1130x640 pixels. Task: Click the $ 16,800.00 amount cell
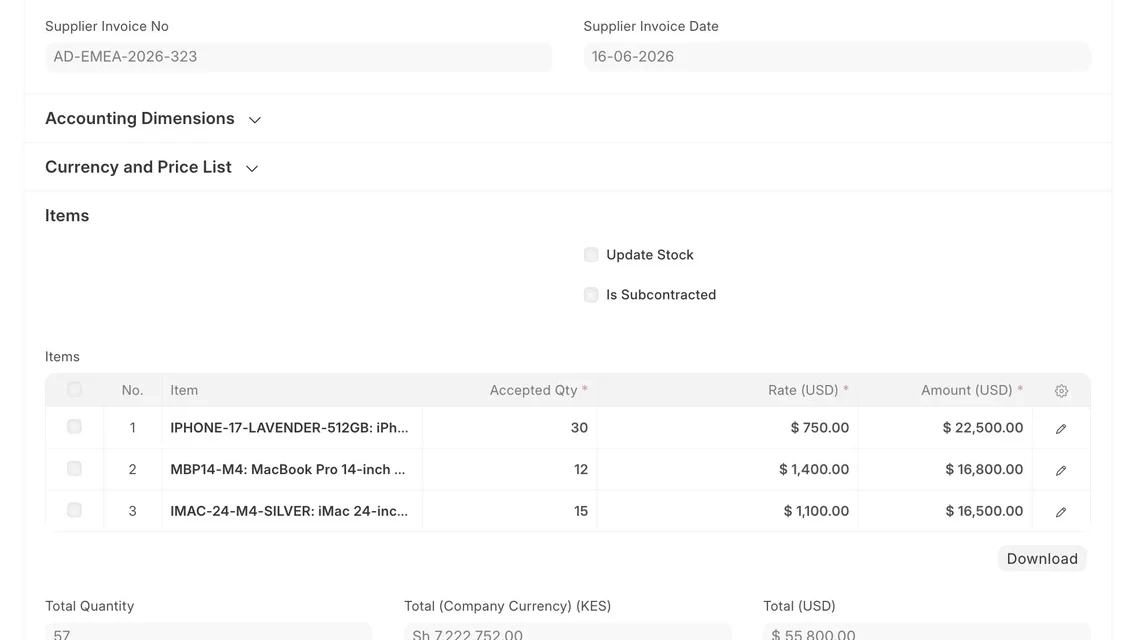tap(945, 470)
